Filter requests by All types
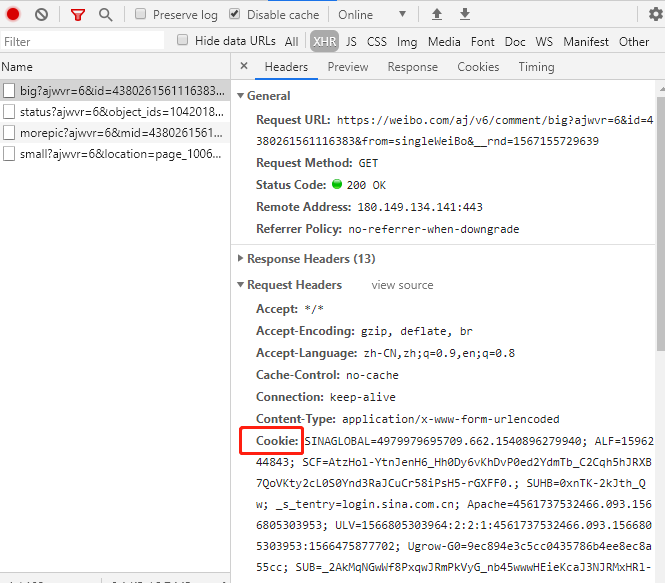 tap(291, 42)
